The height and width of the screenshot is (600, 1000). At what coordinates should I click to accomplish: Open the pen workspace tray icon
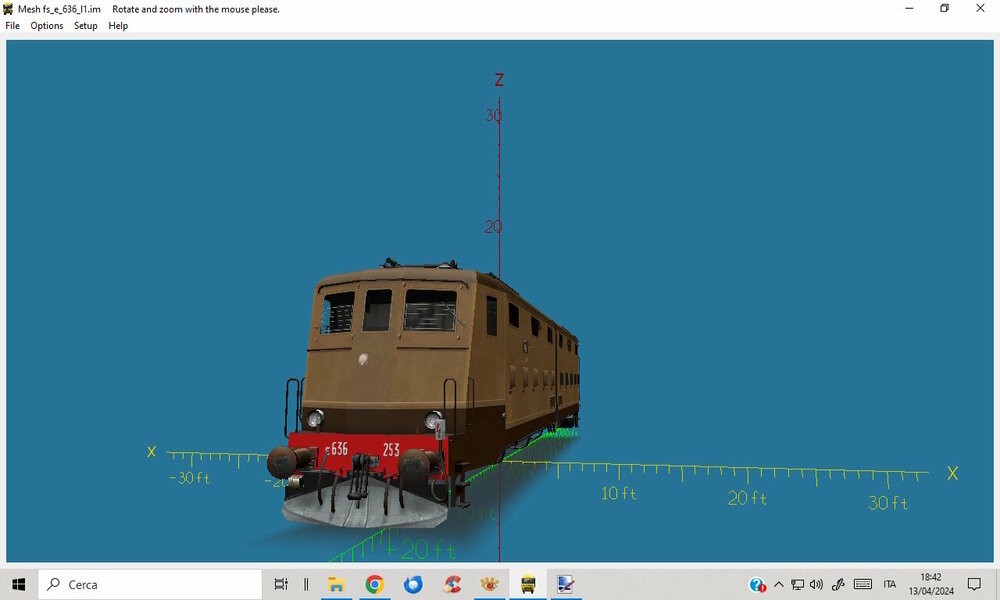click(x=839, y=584)
